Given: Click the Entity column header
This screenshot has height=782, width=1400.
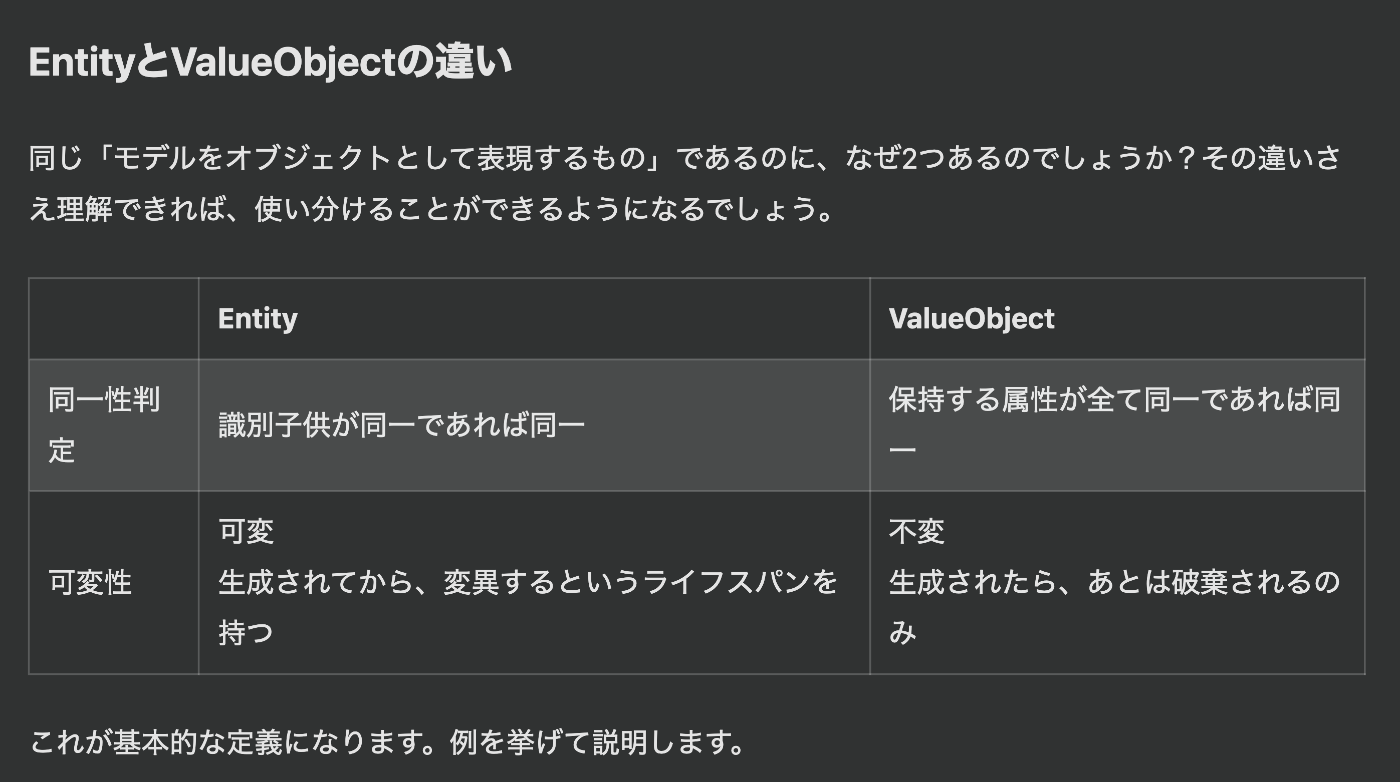Looking at the screenshot, I should [258, 318].
